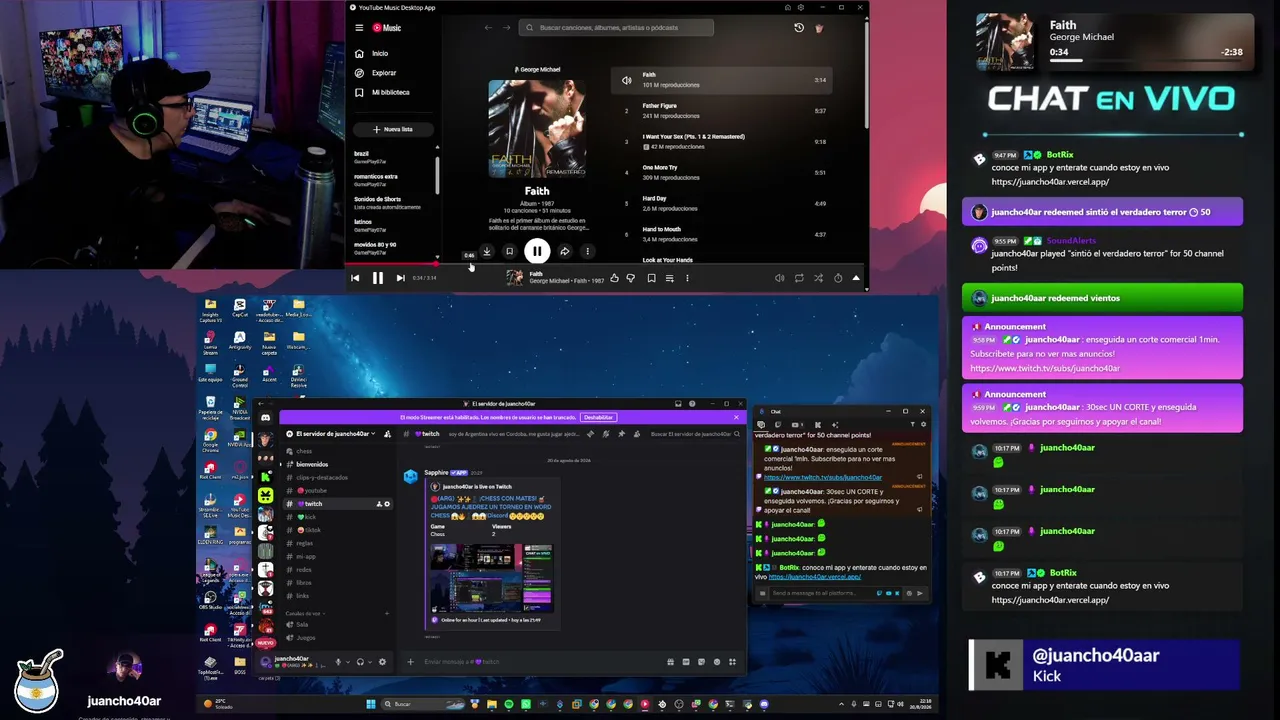
Task: Open headphone output options arrow in Discord
Action: click(x=368, y=662)
